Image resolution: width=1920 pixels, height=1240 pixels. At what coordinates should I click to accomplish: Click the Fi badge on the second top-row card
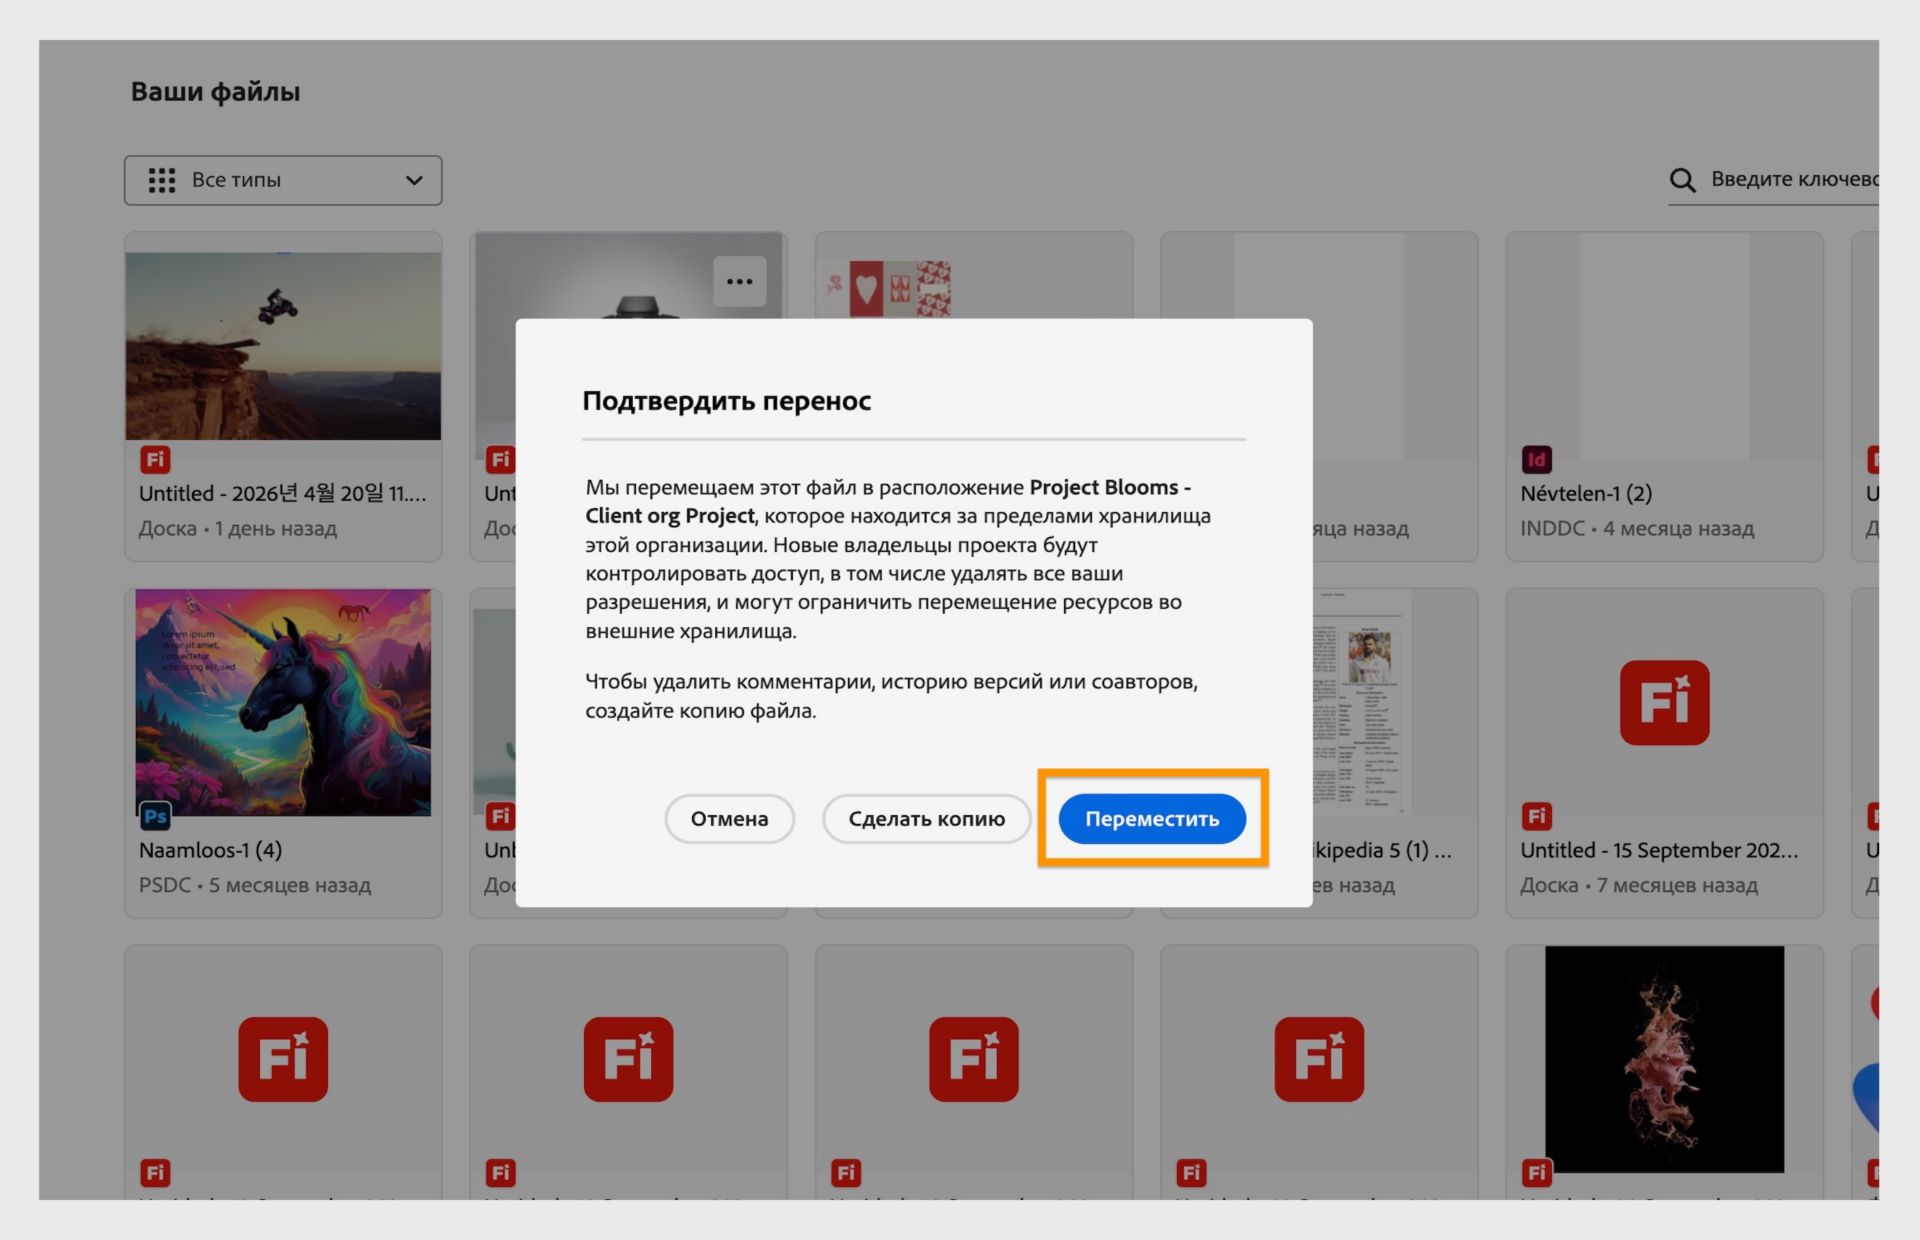coord(500,459)
